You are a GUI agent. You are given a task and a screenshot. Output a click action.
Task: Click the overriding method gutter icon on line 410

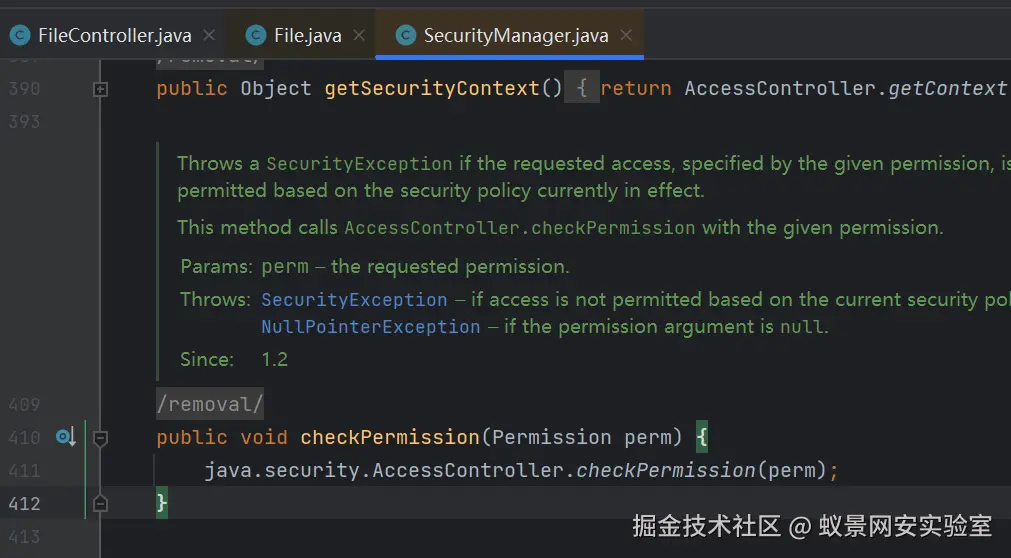(66, 437)
